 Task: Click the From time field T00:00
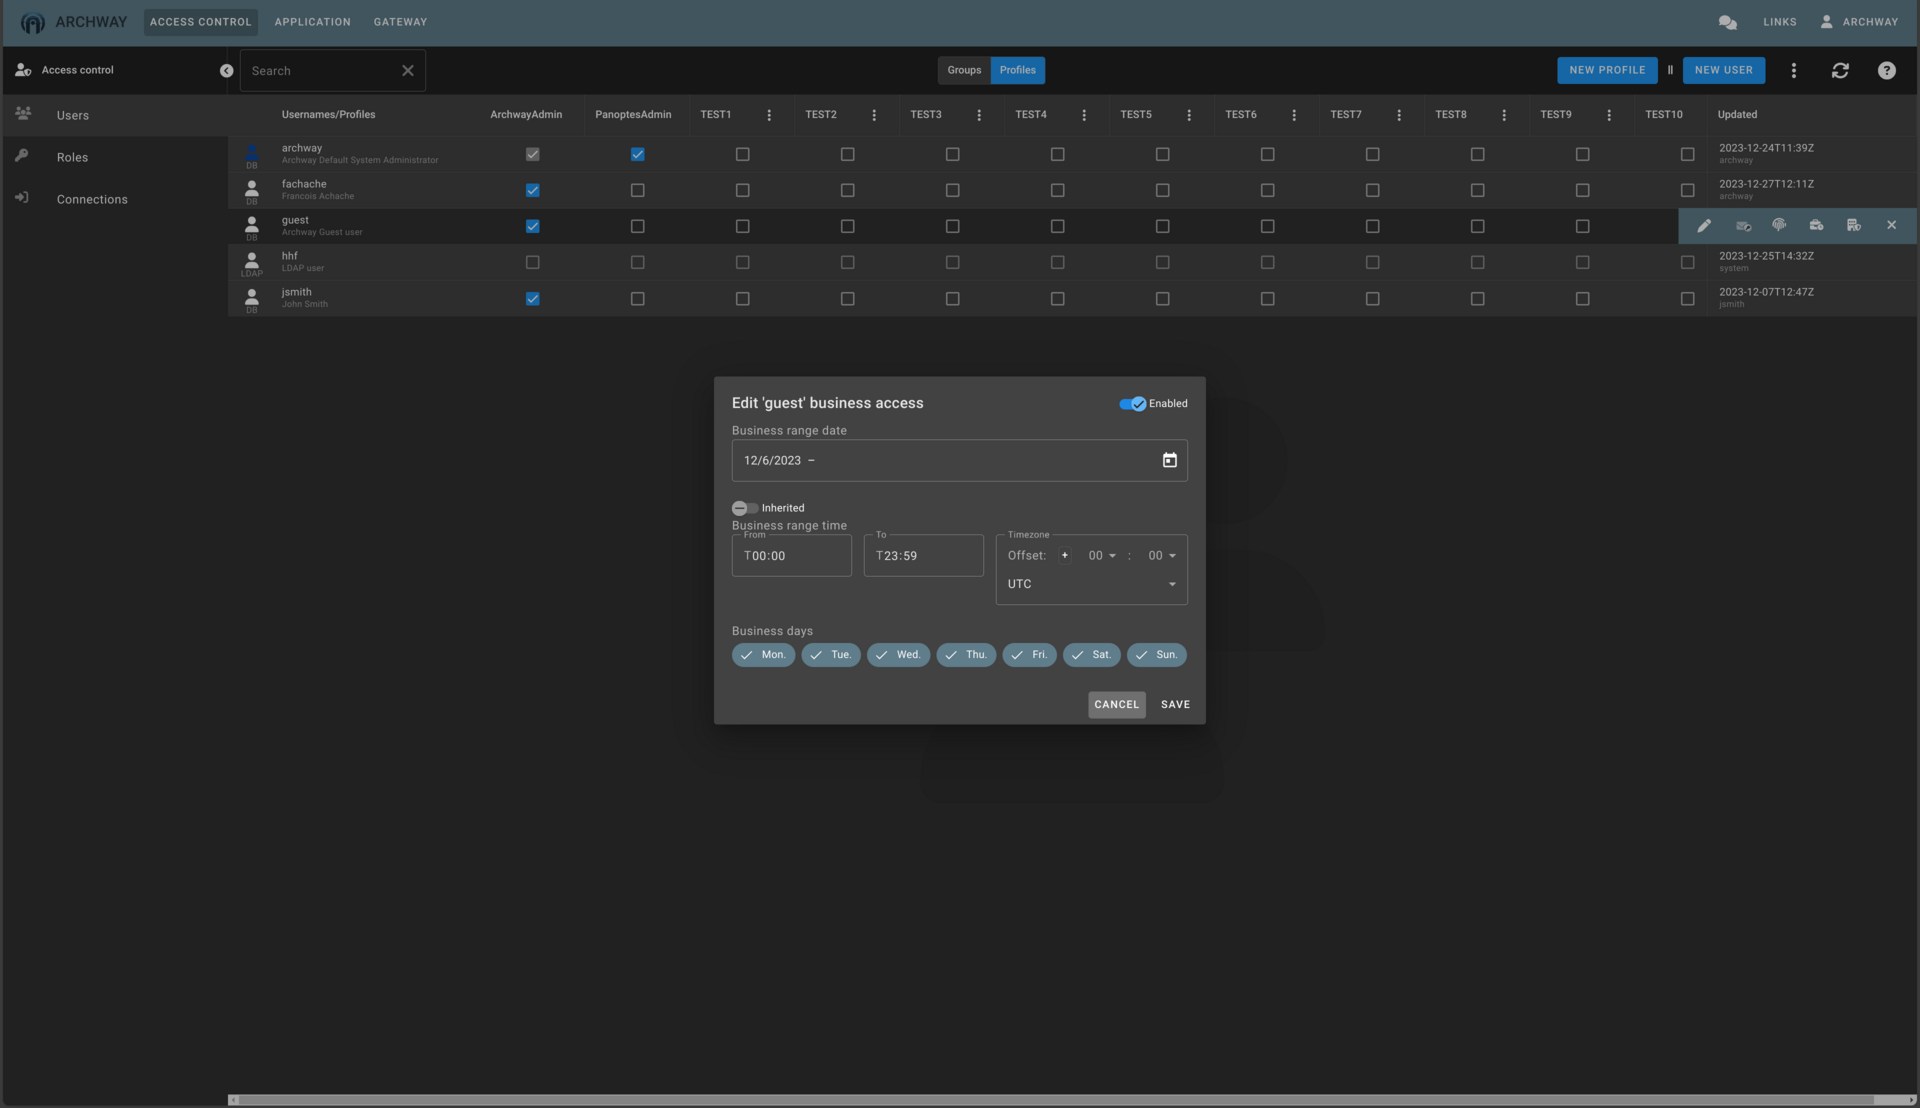tap(791, 555)
